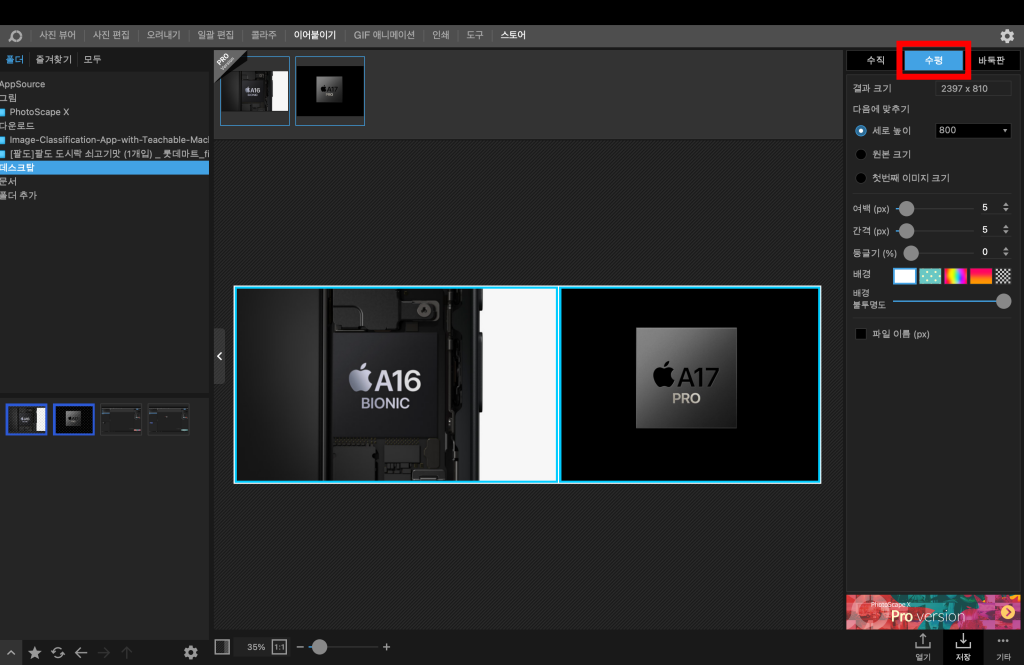This screenshot has height=665, width=1024.
Task: Expand the bottom-left caret up icon
Action: [x=11, y=652]
